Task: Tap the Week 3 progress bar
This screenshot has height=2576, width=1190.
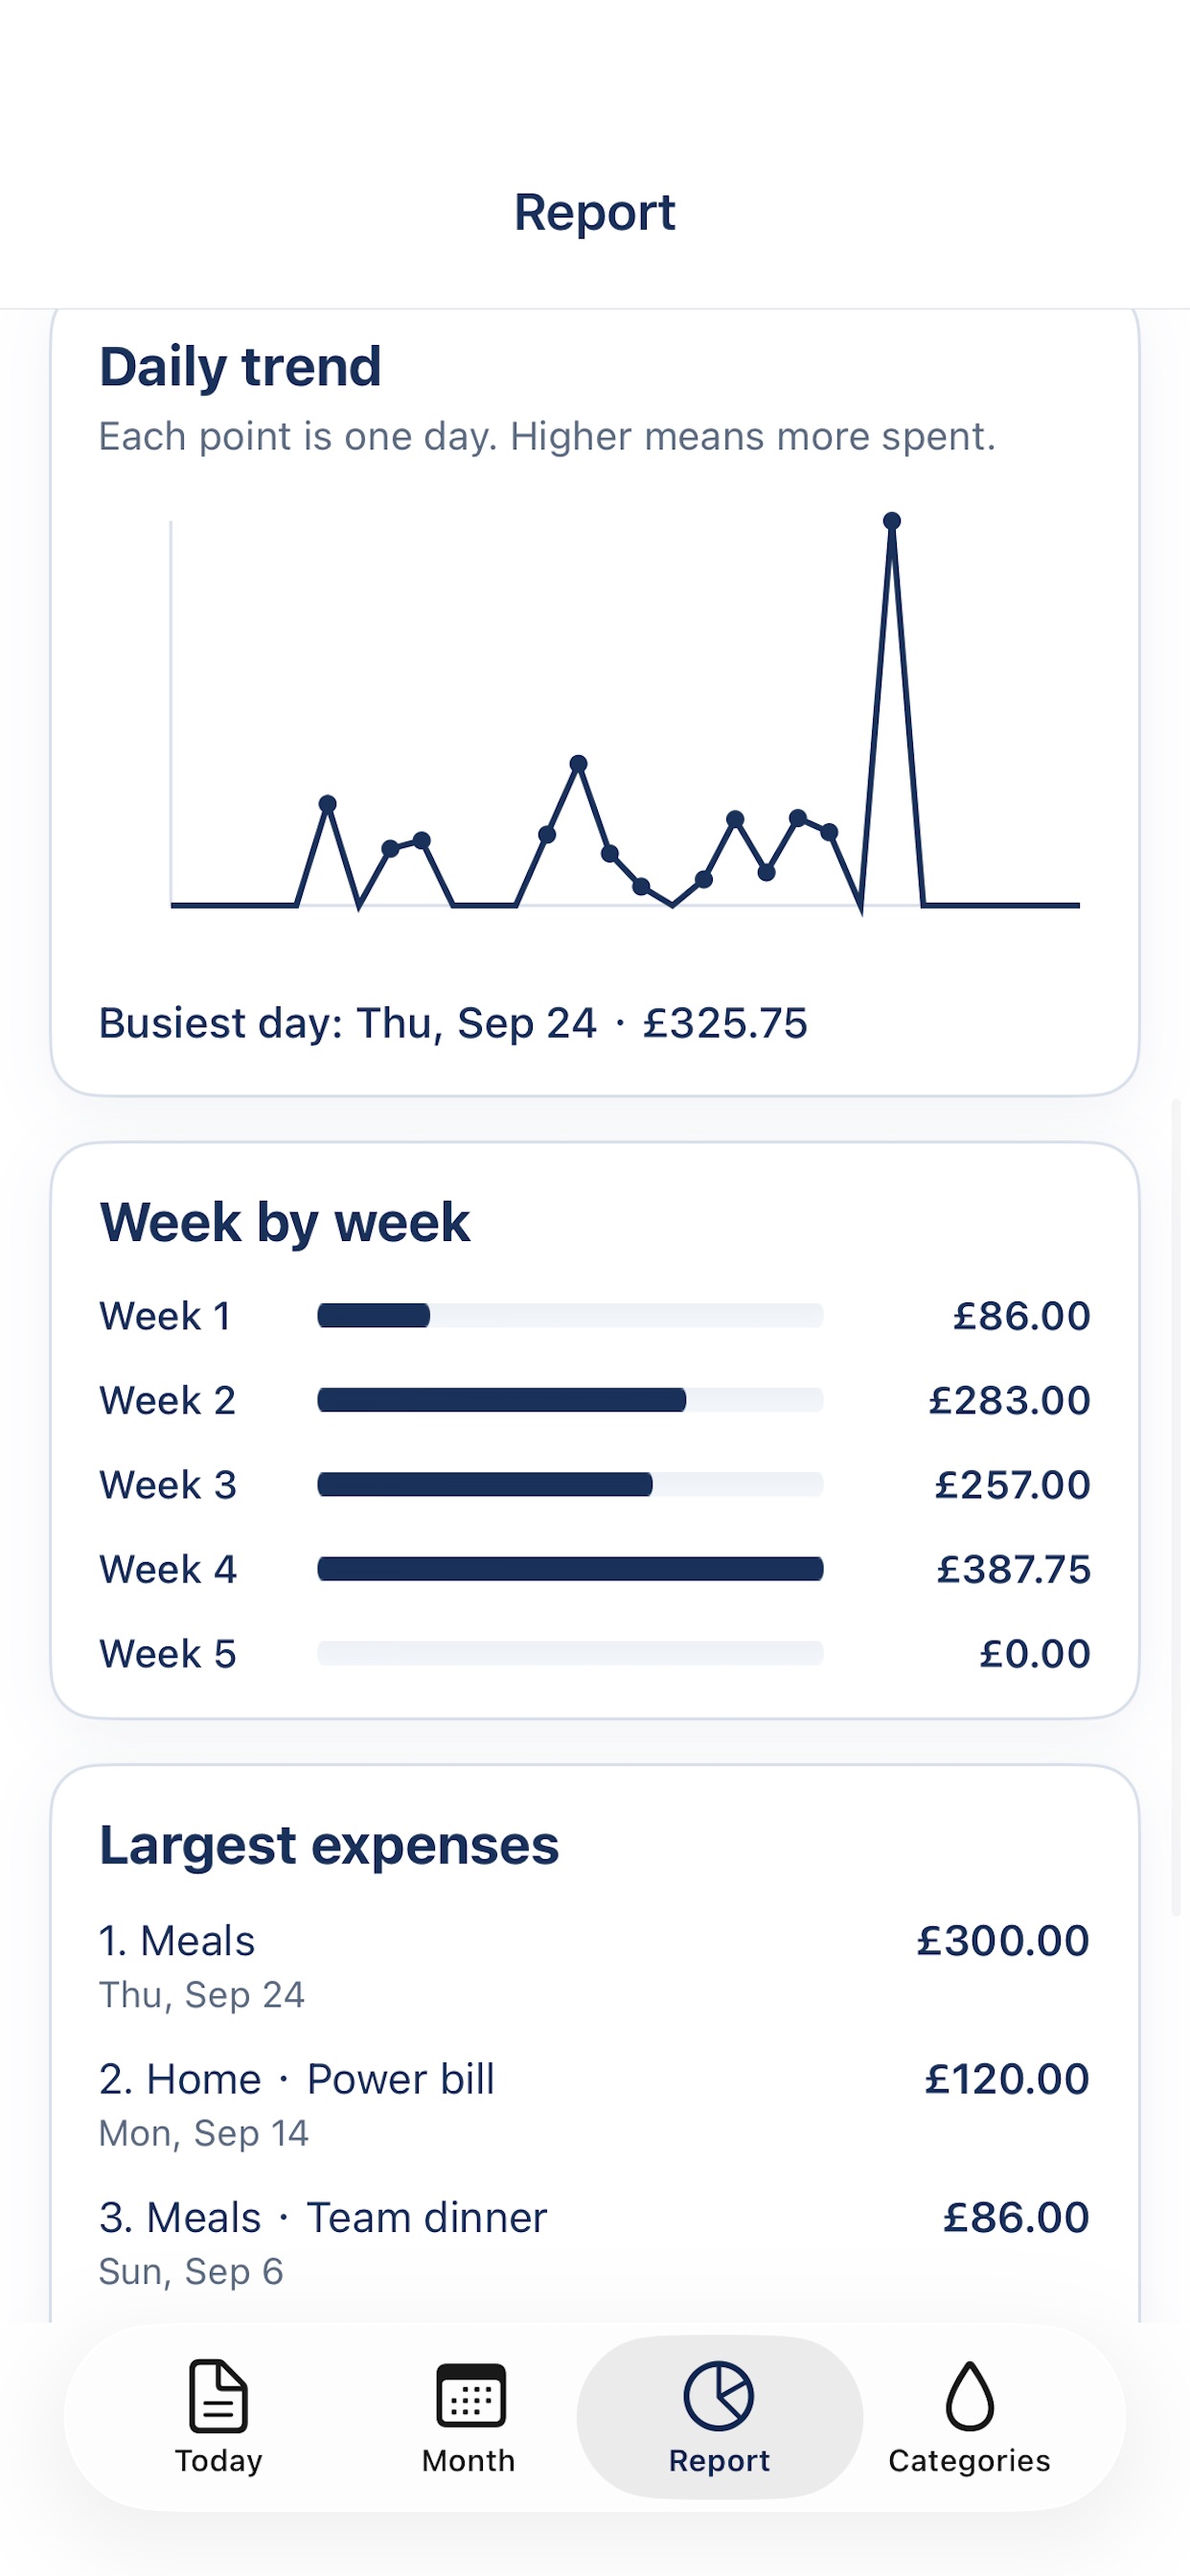Action: (x=570, y=1484)
